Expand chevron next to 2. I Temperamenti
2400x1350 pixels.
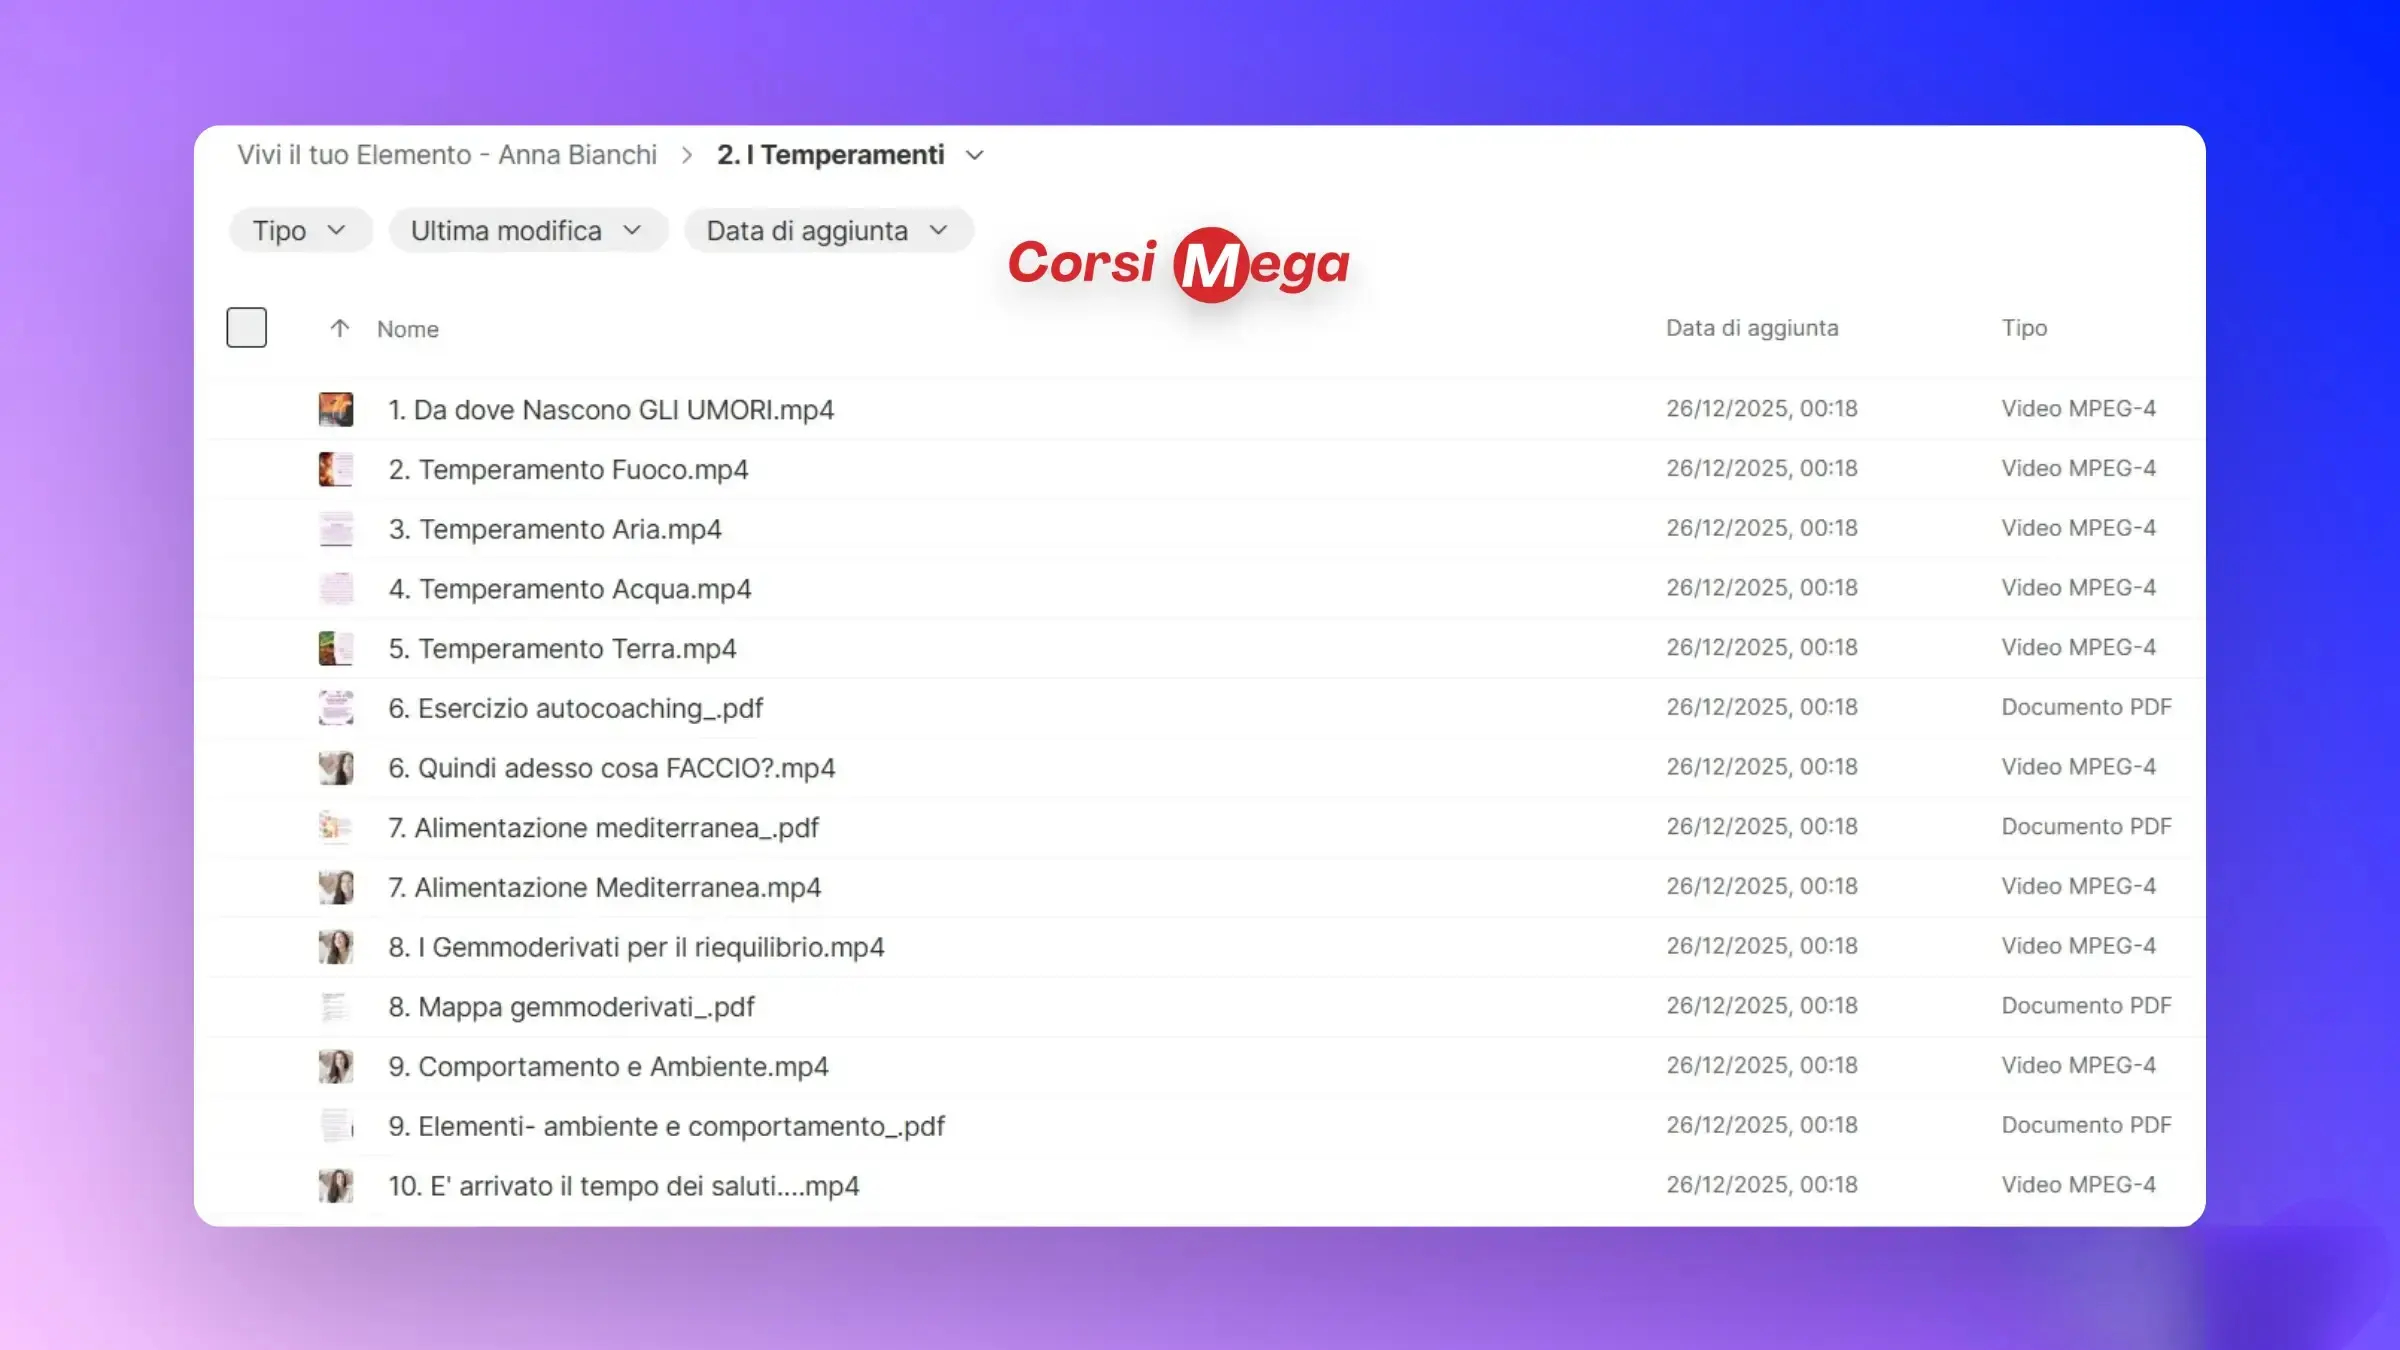(975, 155)
